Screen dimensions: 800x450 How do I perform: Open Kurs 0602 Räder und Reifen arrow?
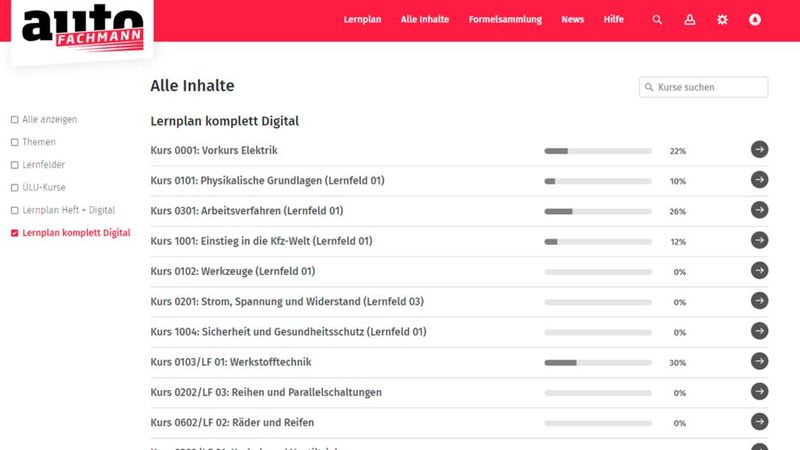[x=760, y=422]
